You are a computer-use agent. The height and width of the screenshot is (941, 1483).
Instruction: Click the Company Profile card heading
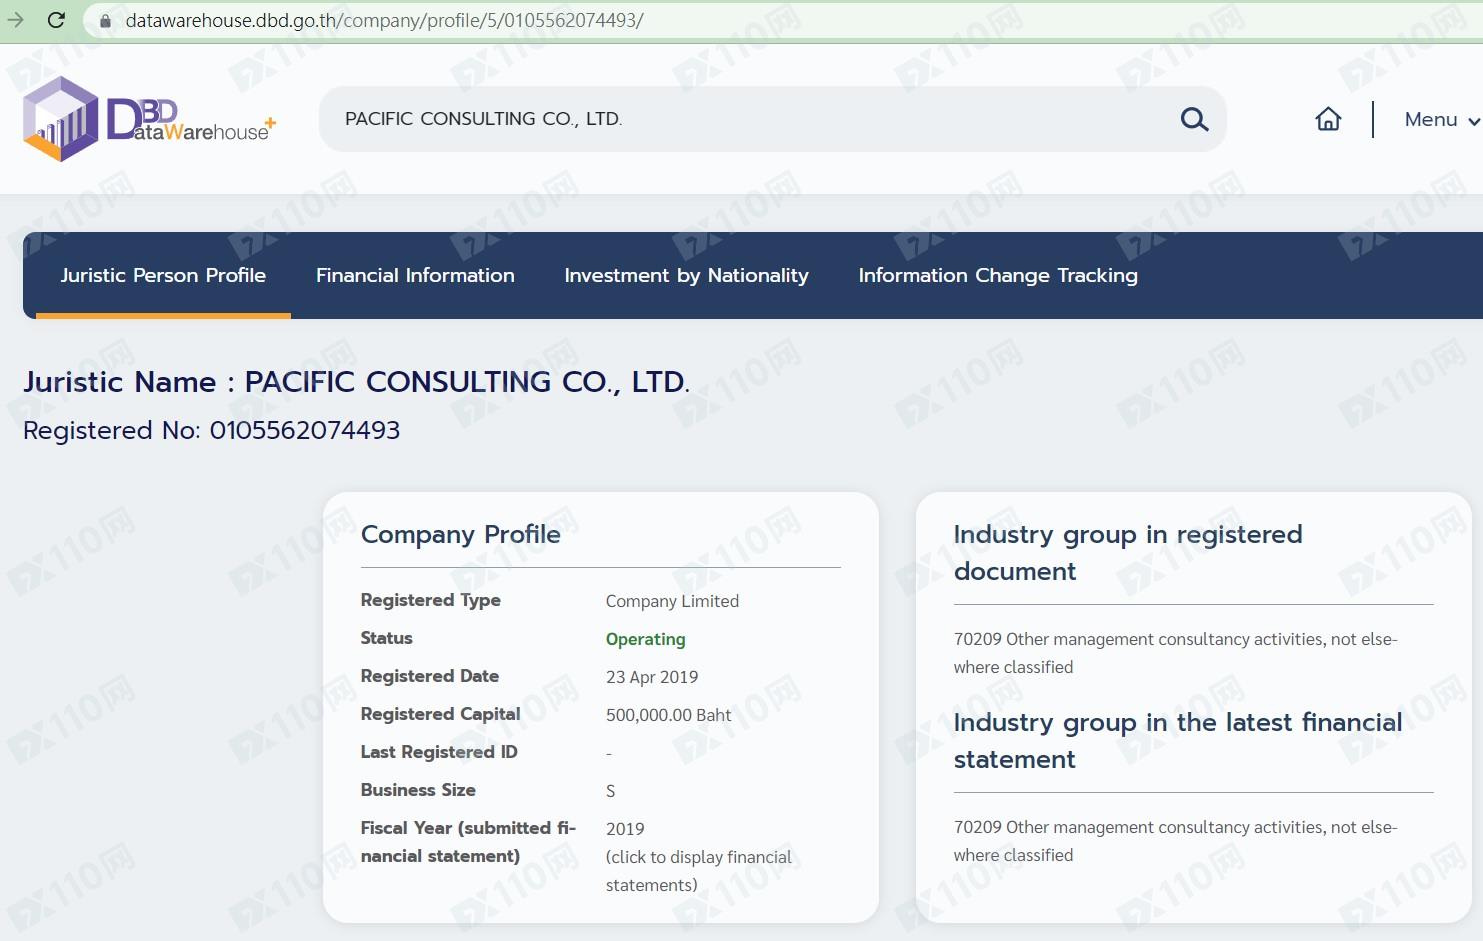point(460,534)
